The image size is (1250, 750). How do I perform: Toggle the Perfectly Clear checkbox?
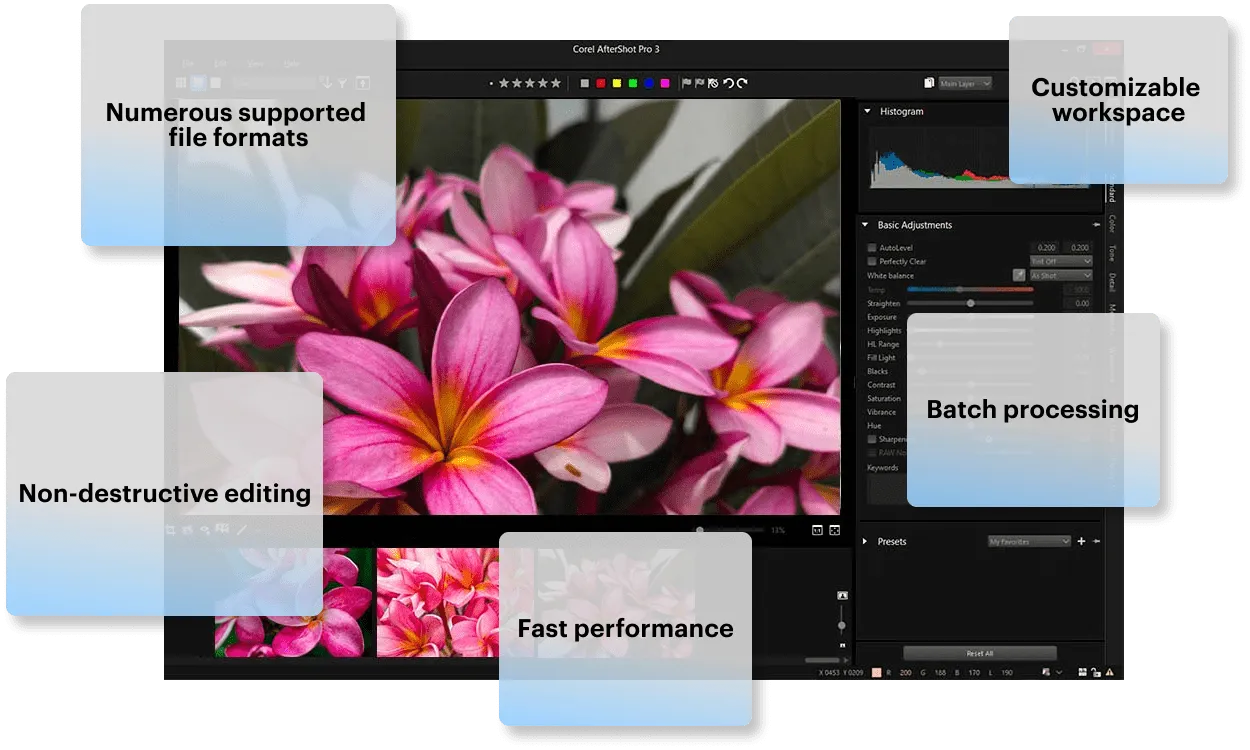click(x=872, y=262)
